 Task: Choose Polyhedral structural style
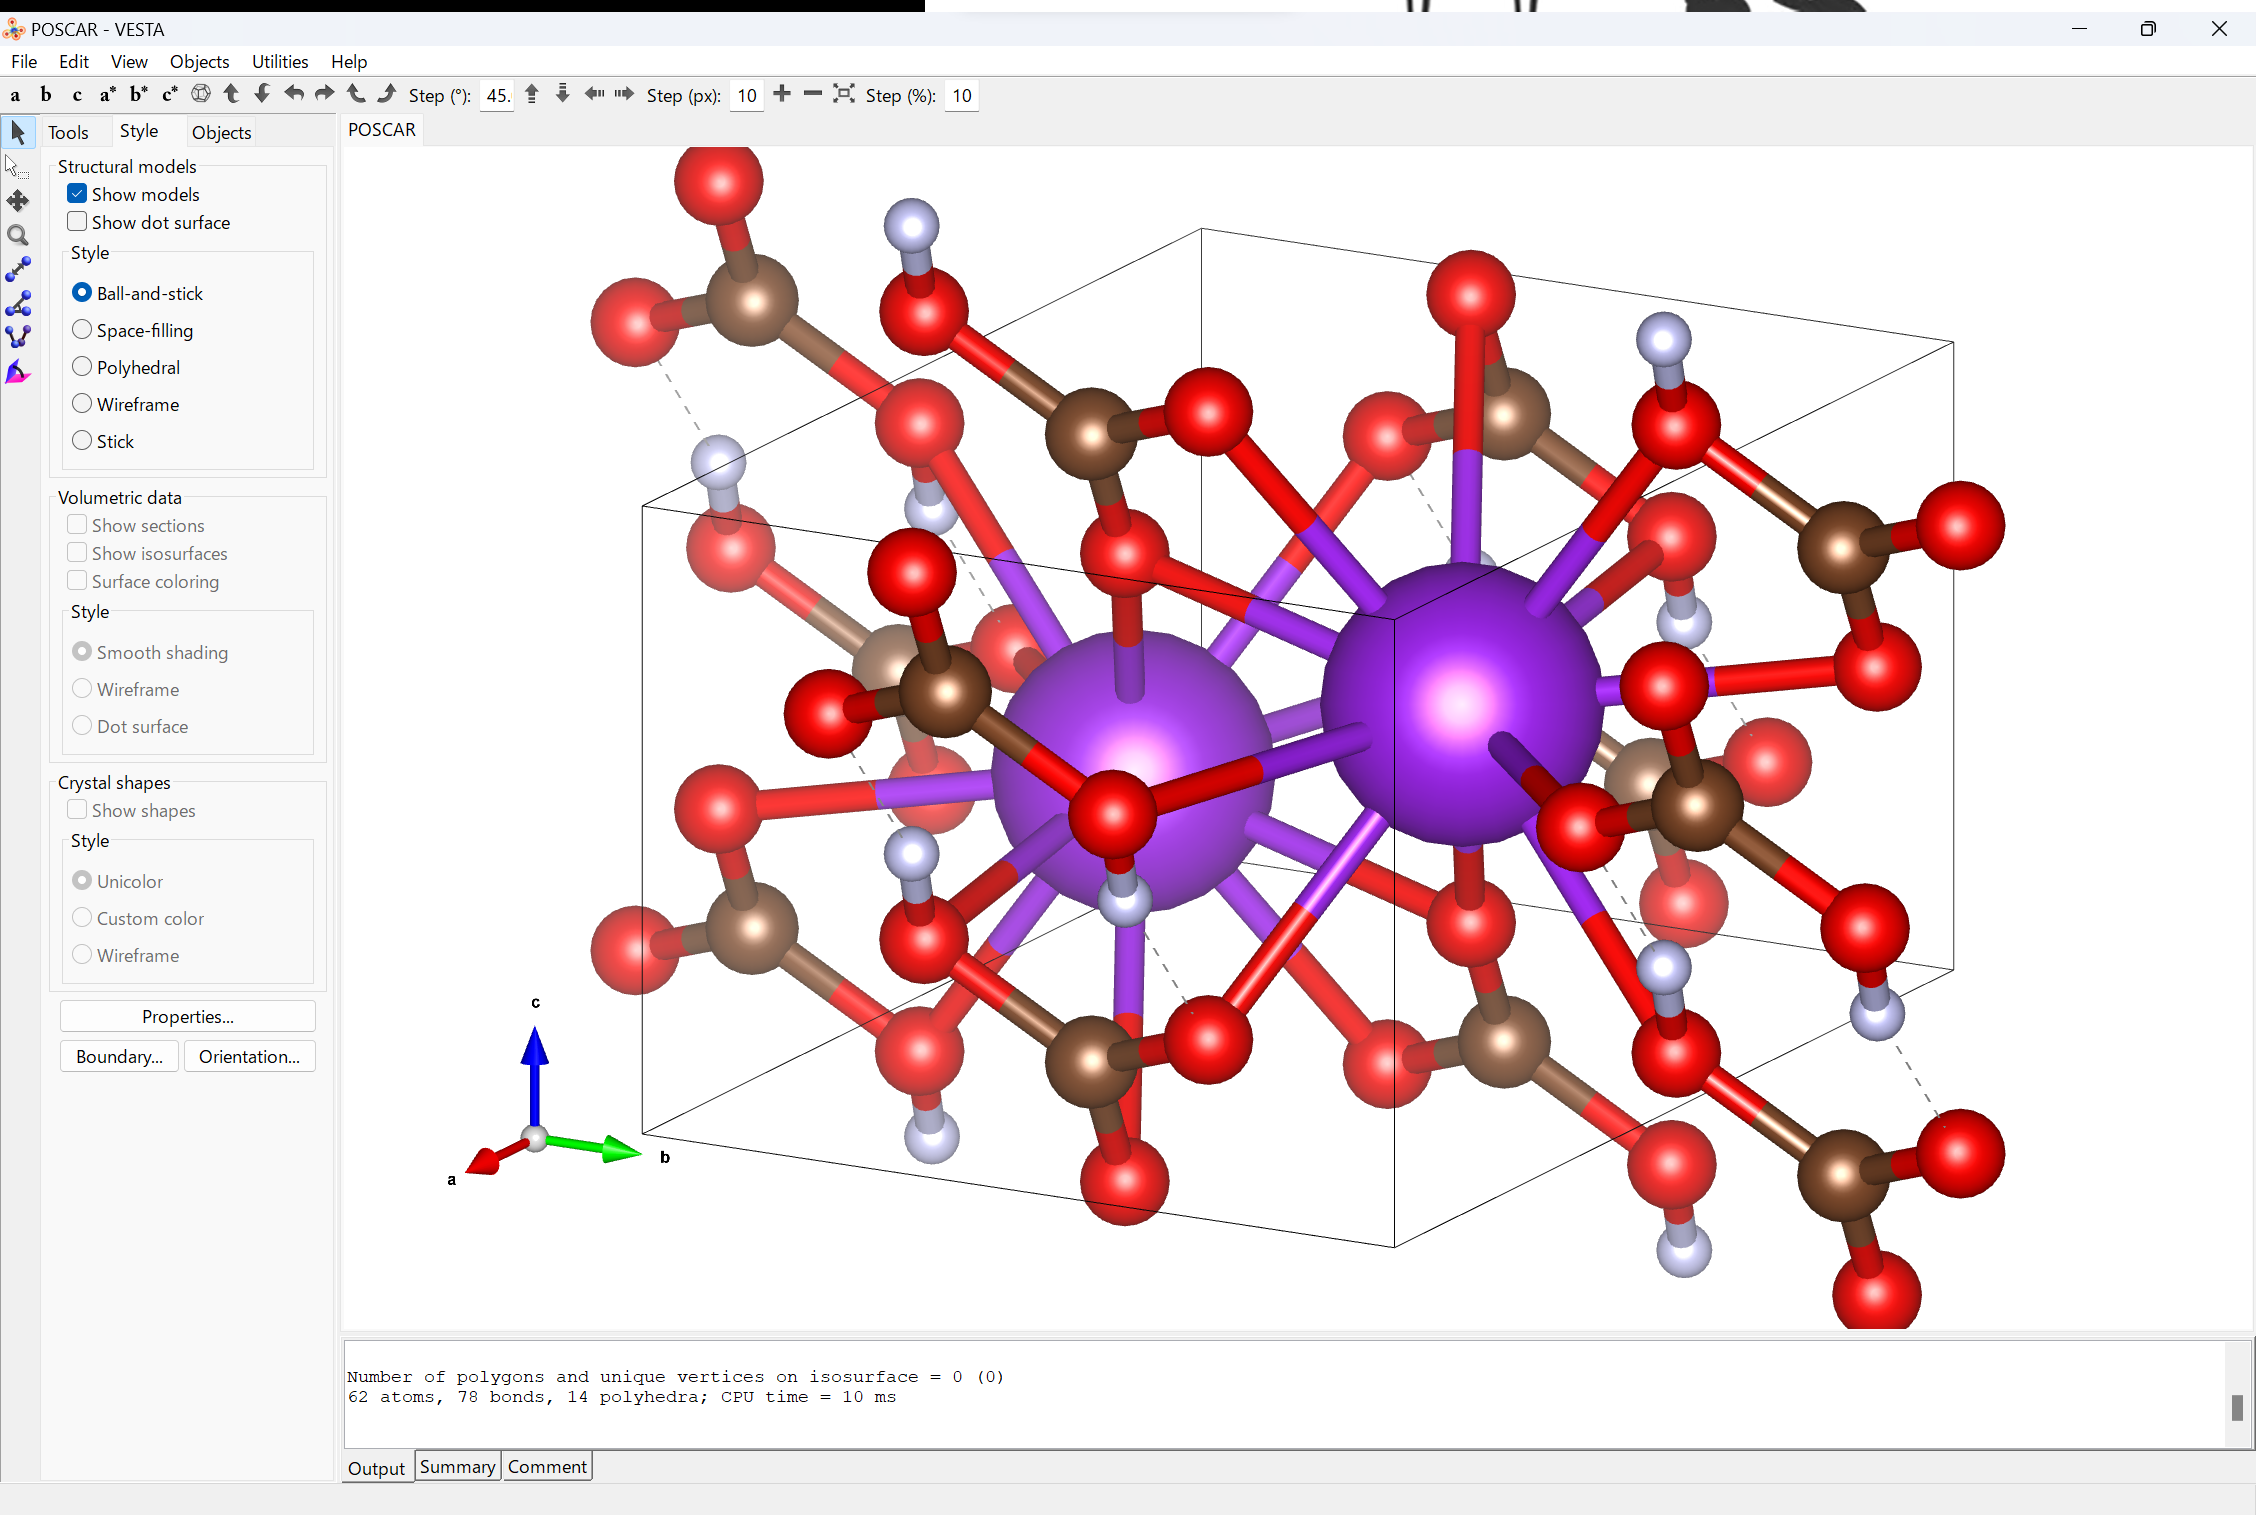tap(82, 367)
